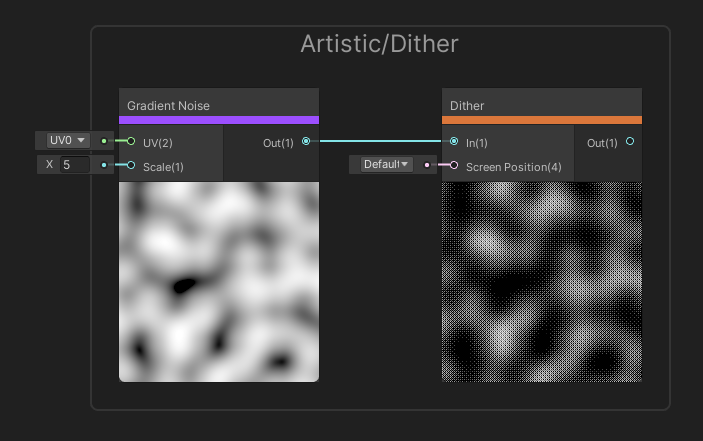Click the UV(2) input port
This screenshot has width=703, height=441.
(131, 141)
